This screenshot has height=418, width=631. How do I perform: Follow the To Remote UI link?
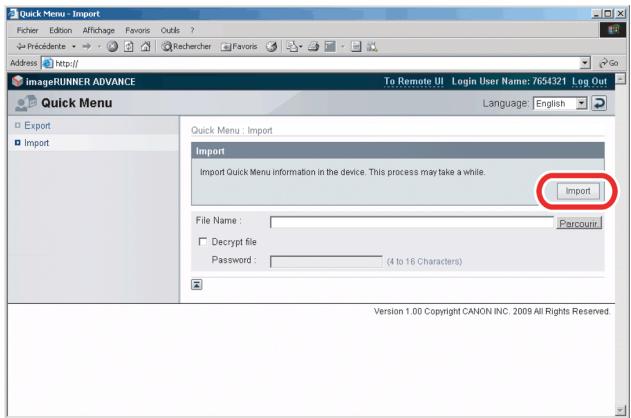(x=413, y=81)
